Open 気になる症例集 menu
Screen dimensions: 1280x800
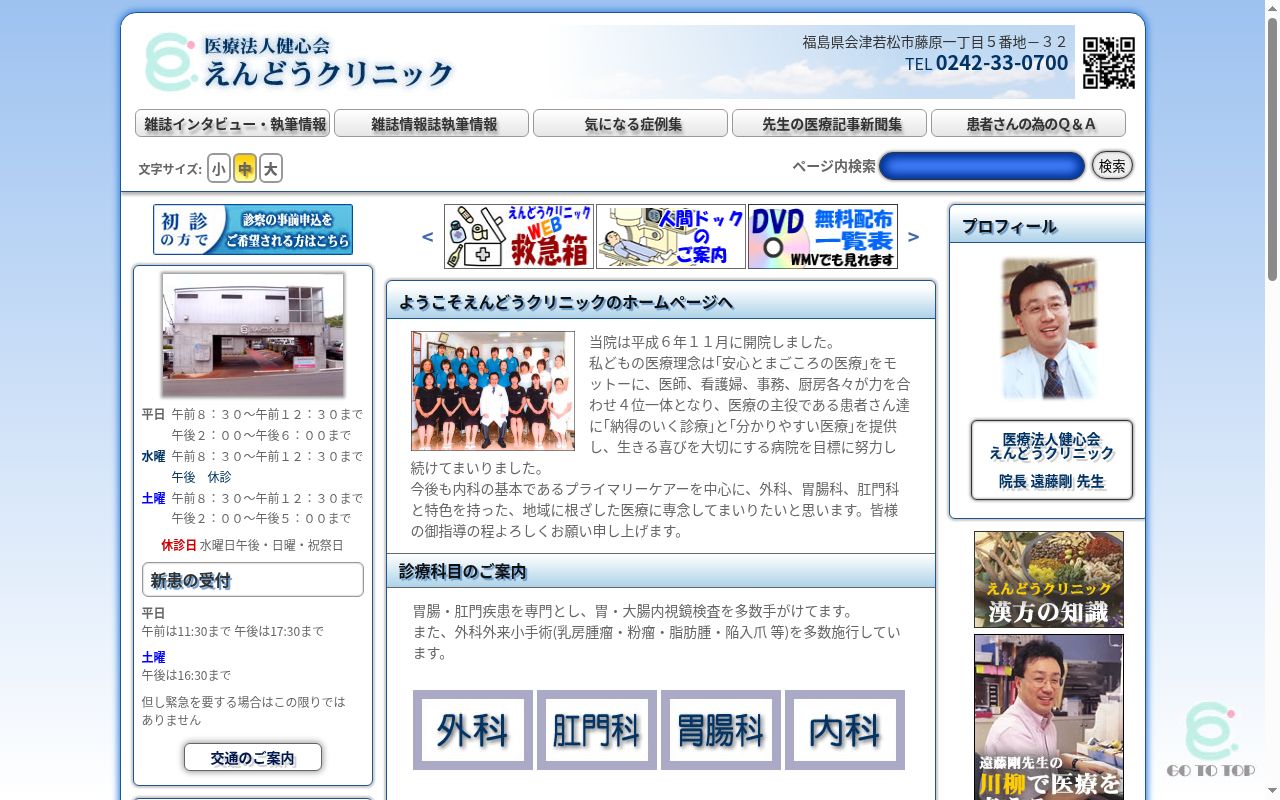coord(630,123)
